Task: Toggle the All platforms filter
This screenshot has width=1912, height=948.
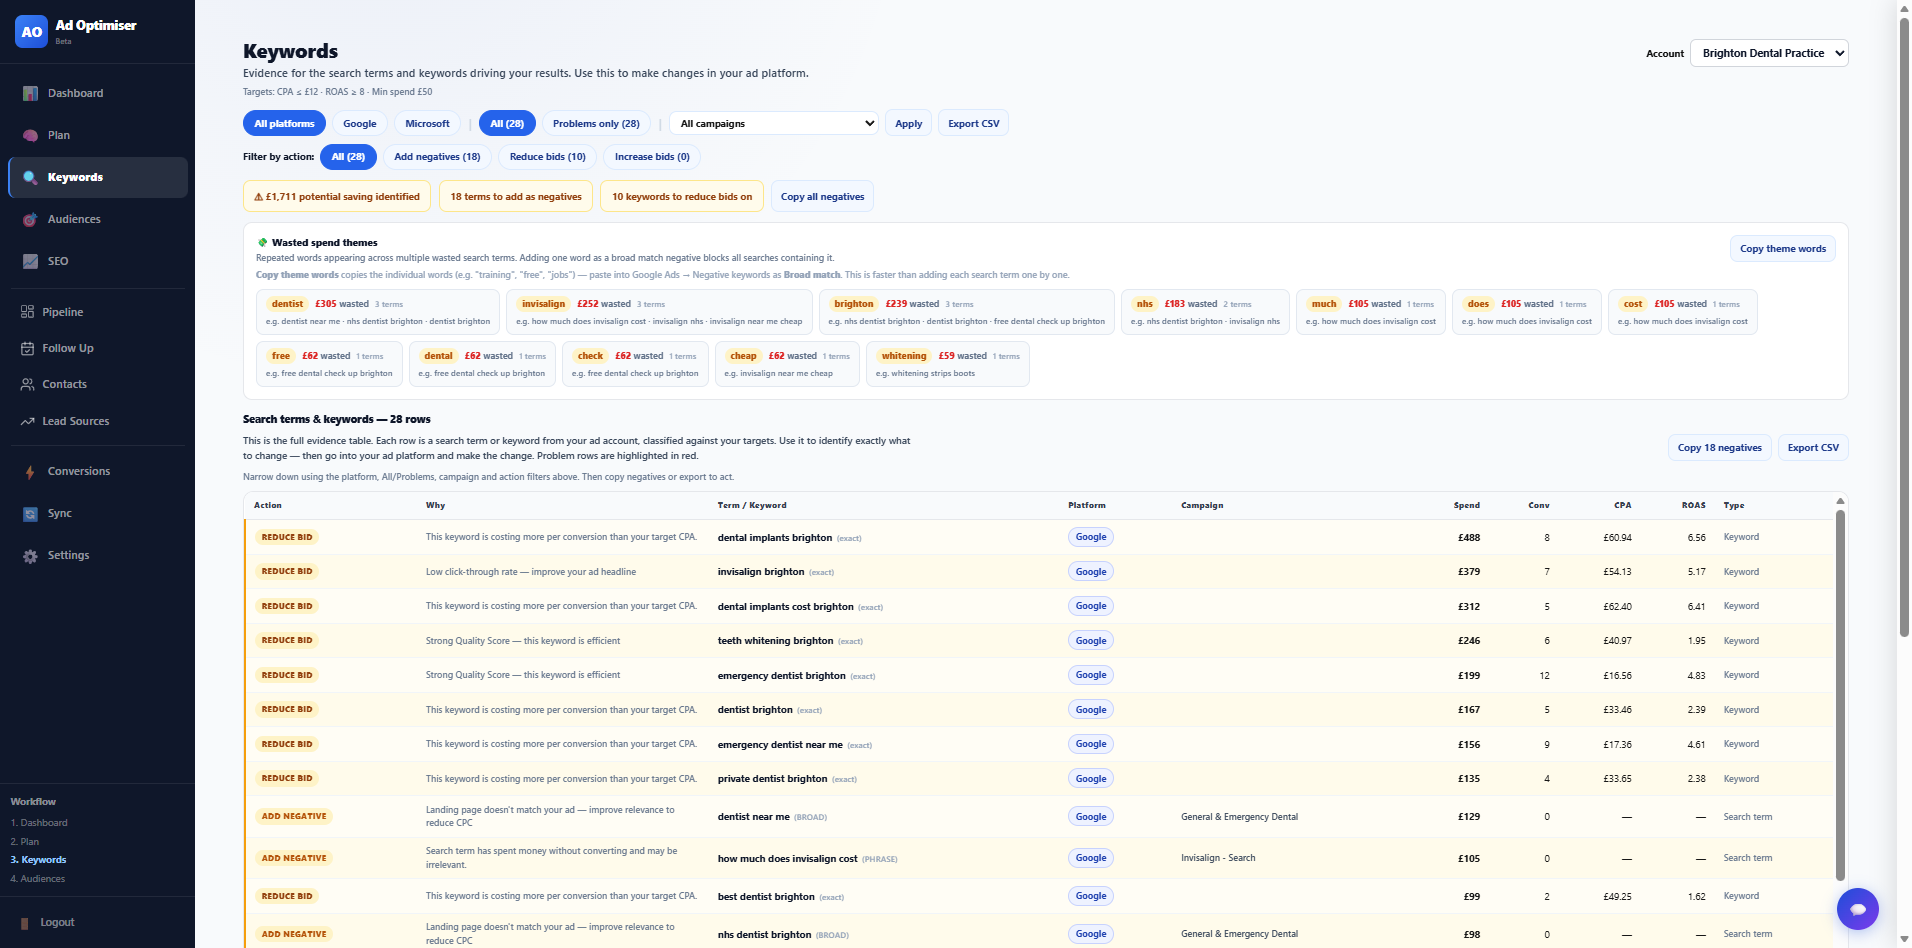Action: pos(284,123)
